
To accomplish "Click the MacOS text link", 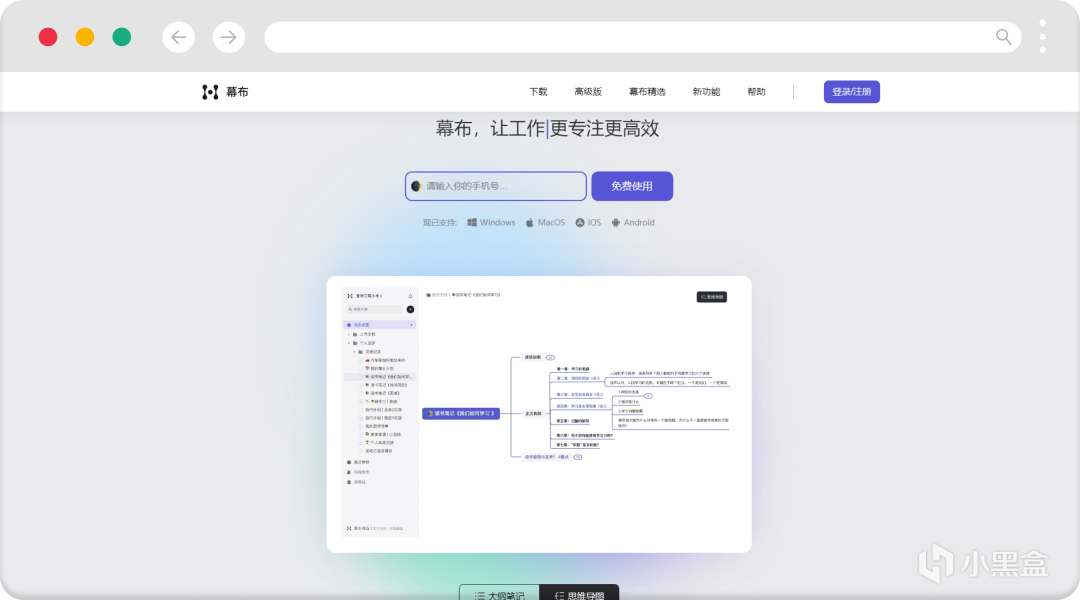I will point(551,223).
